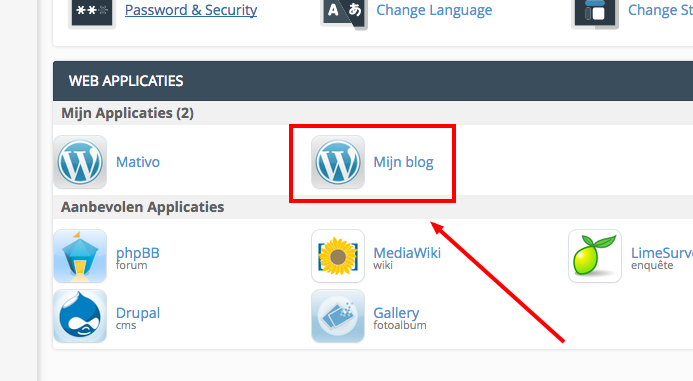Open the LimeSurvey lime icon
This screenshot has height=381, width=693.
click(595, 256)
